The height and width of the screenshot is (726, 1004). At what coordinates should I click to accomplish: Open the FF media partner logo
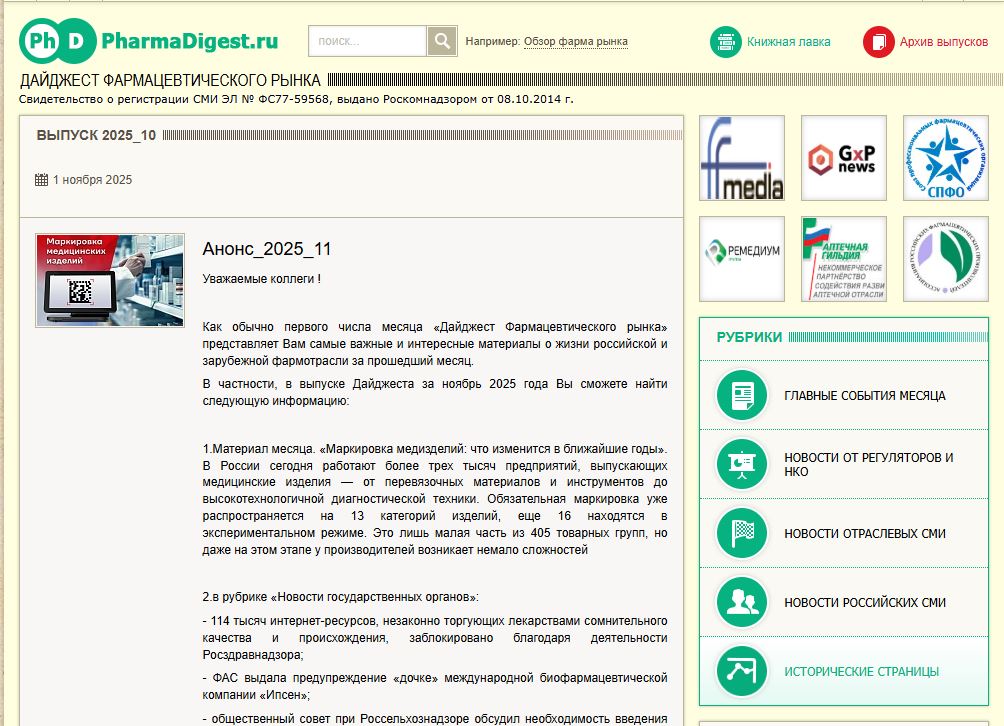tap(741, 158)
